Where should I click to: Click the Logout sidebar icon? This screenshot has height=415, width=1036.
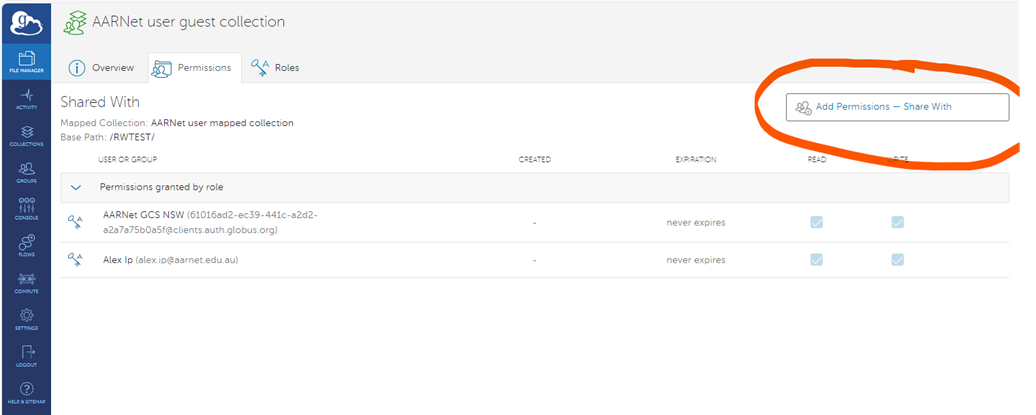26,356
